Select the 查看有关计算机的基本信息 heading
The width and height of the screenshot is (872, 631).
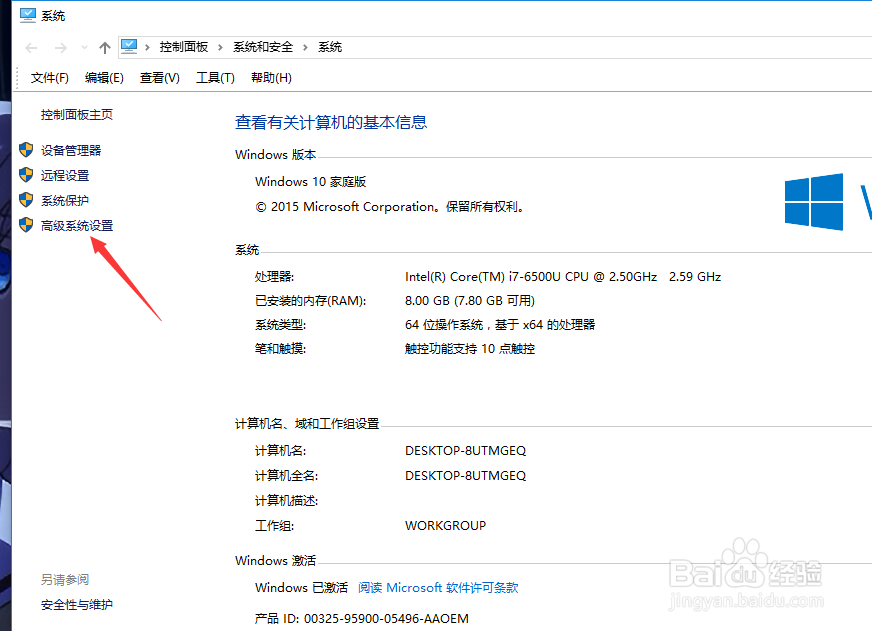click(331, 122)
